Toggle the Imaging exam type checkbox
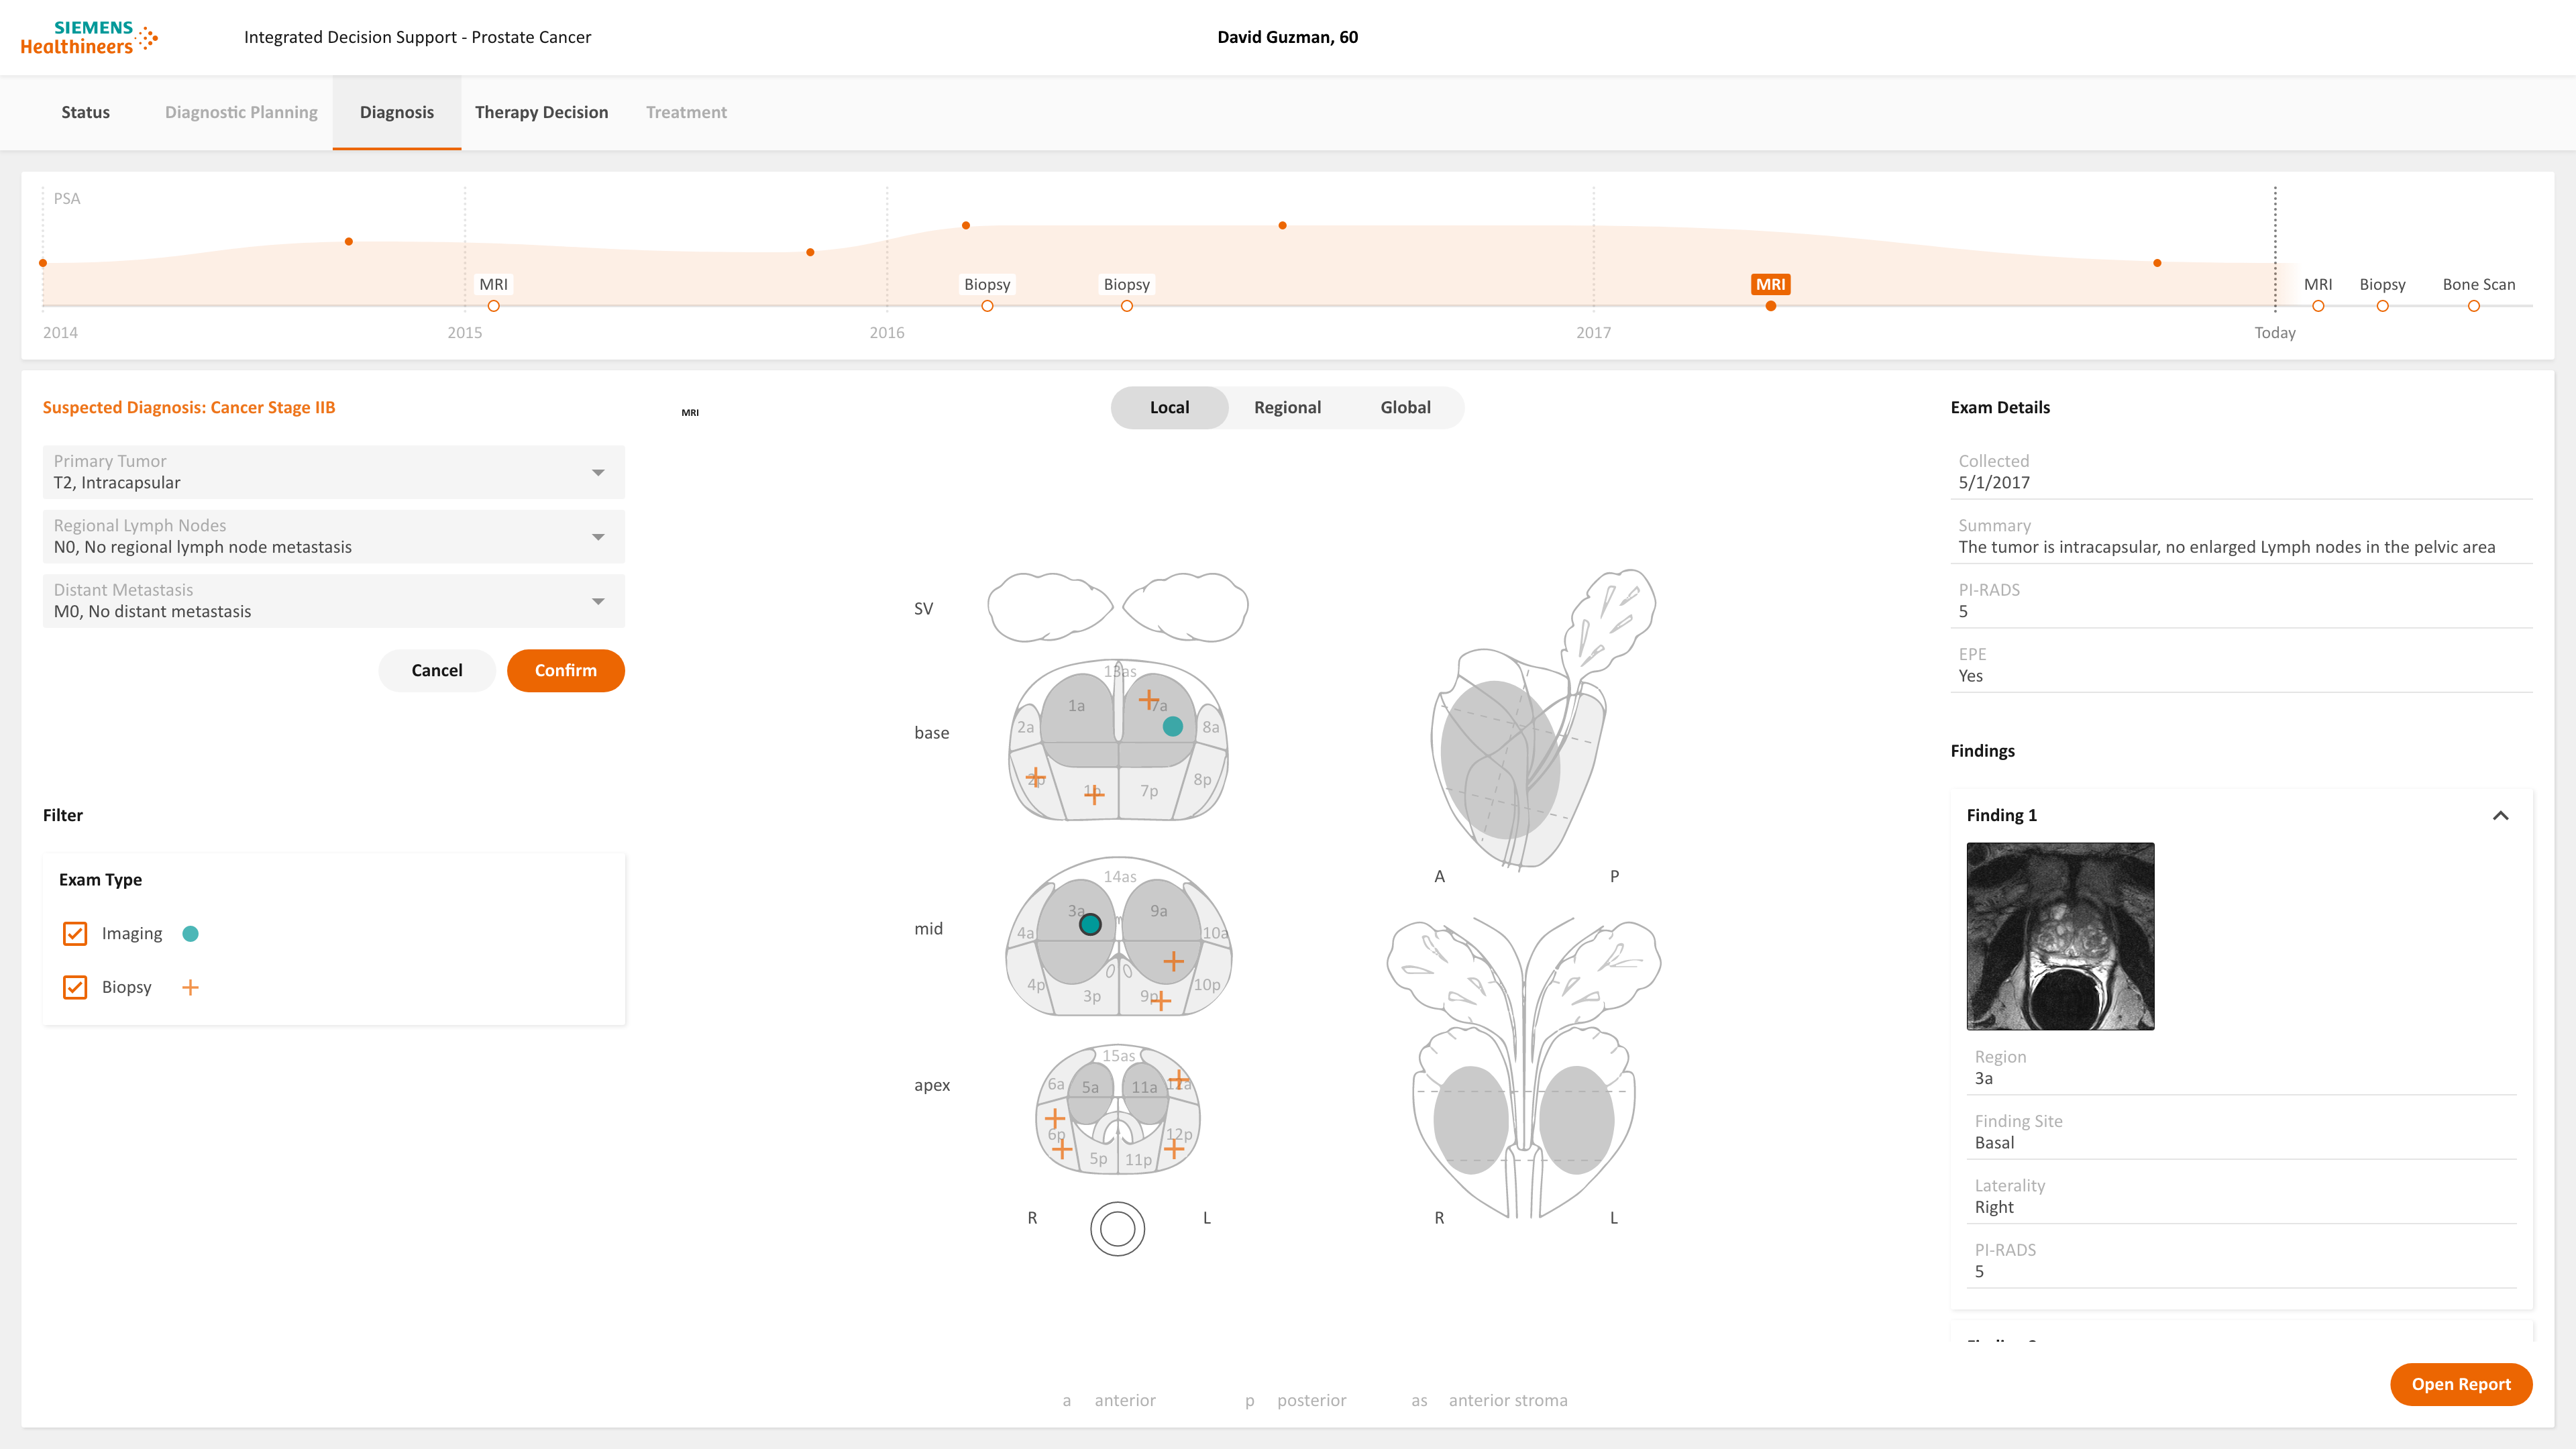Image resolution: width=2576 pixels, height=1449 pixels. (x=75, y=933)
